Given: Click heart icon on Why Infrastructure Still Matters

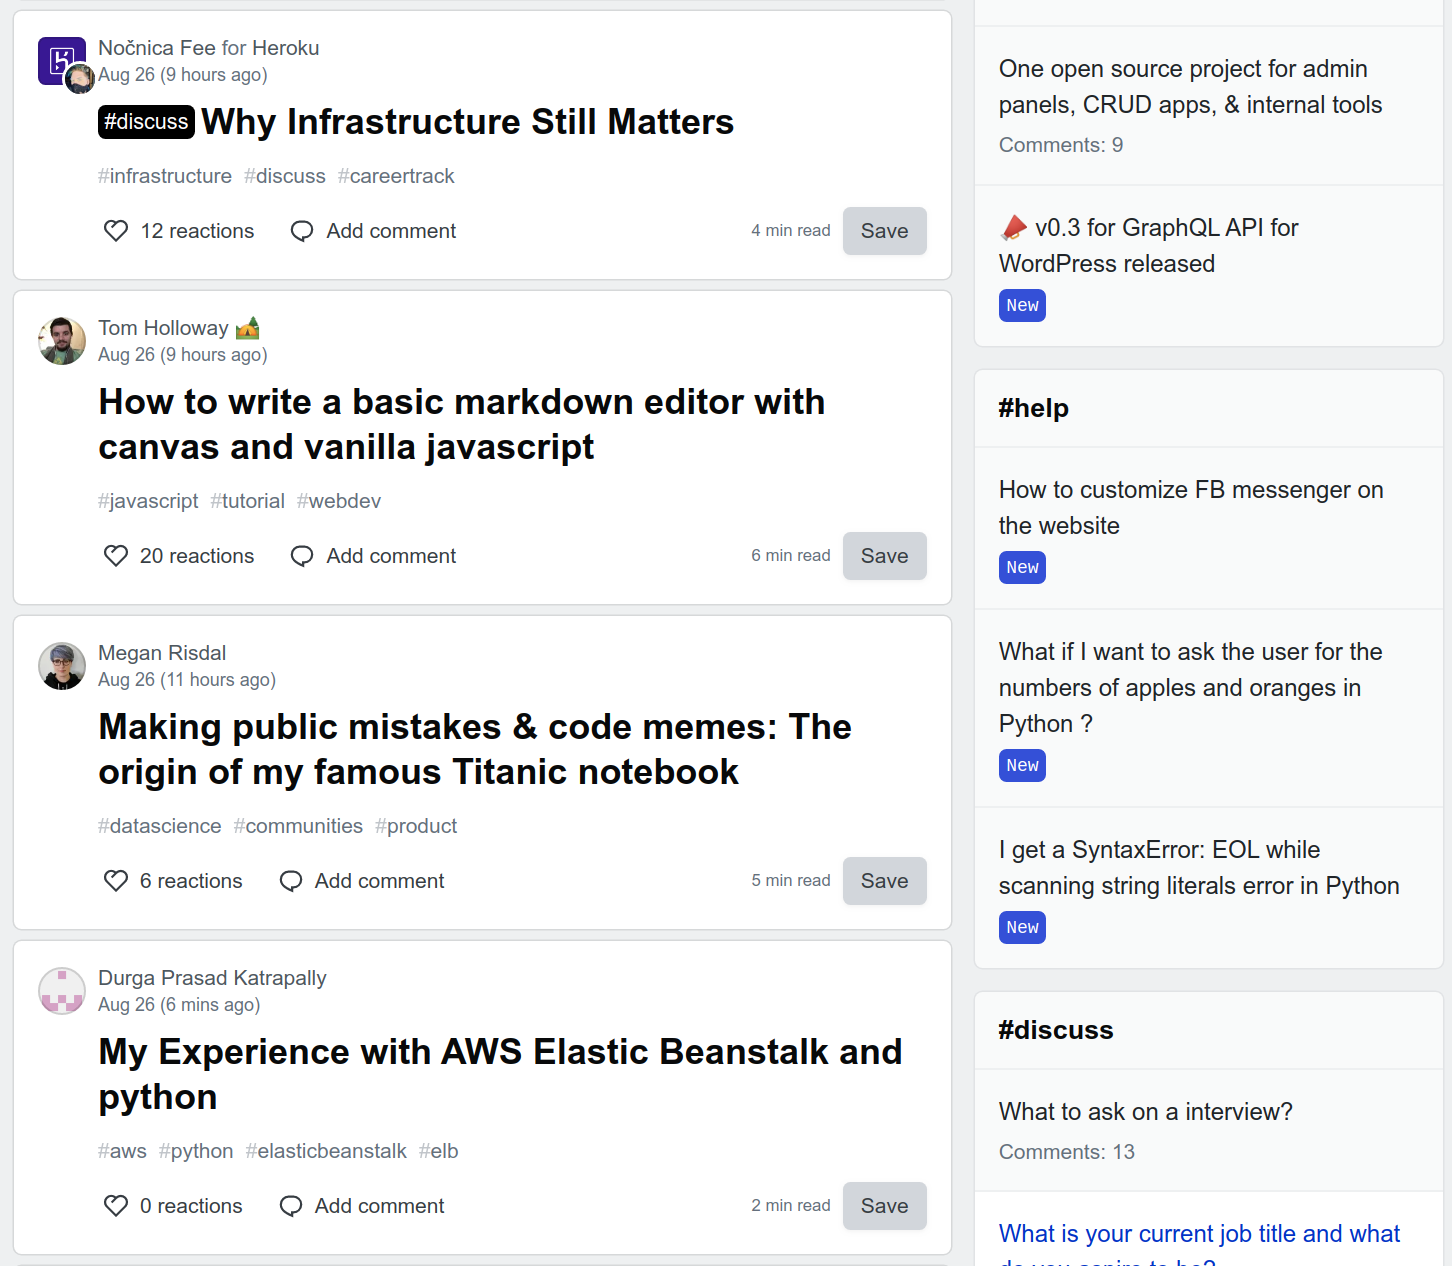Looking at the screenshot, I should click(116, 231).
